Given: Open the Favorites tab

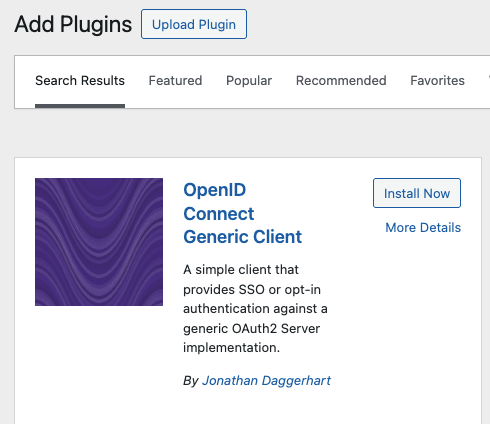Looking at the screenshot, I should [437, 81].
